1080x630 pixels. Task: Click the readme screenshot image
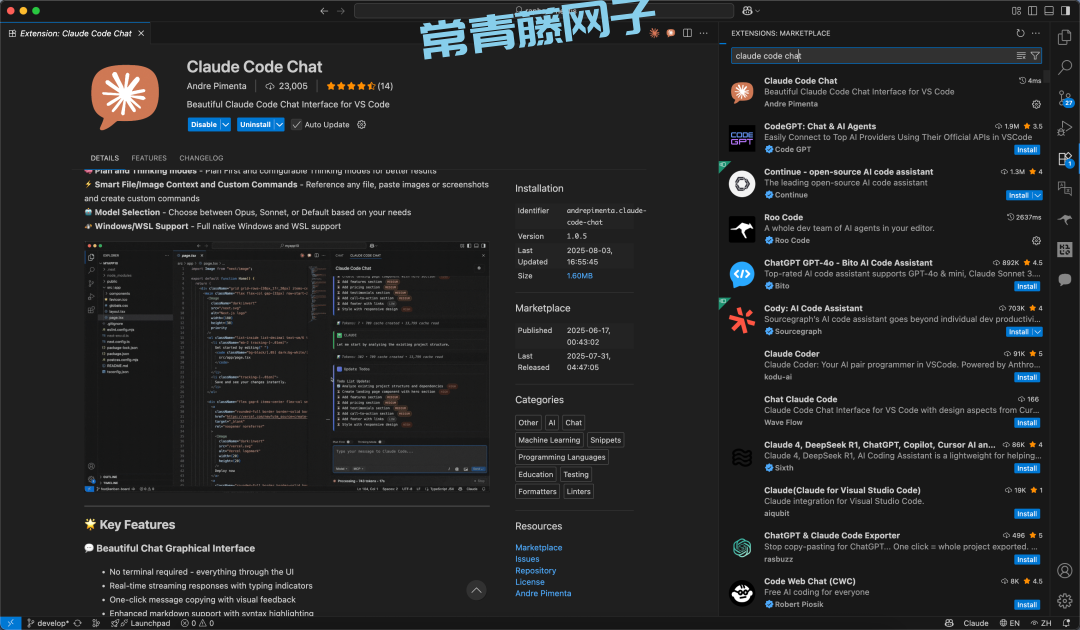[287, 366]
